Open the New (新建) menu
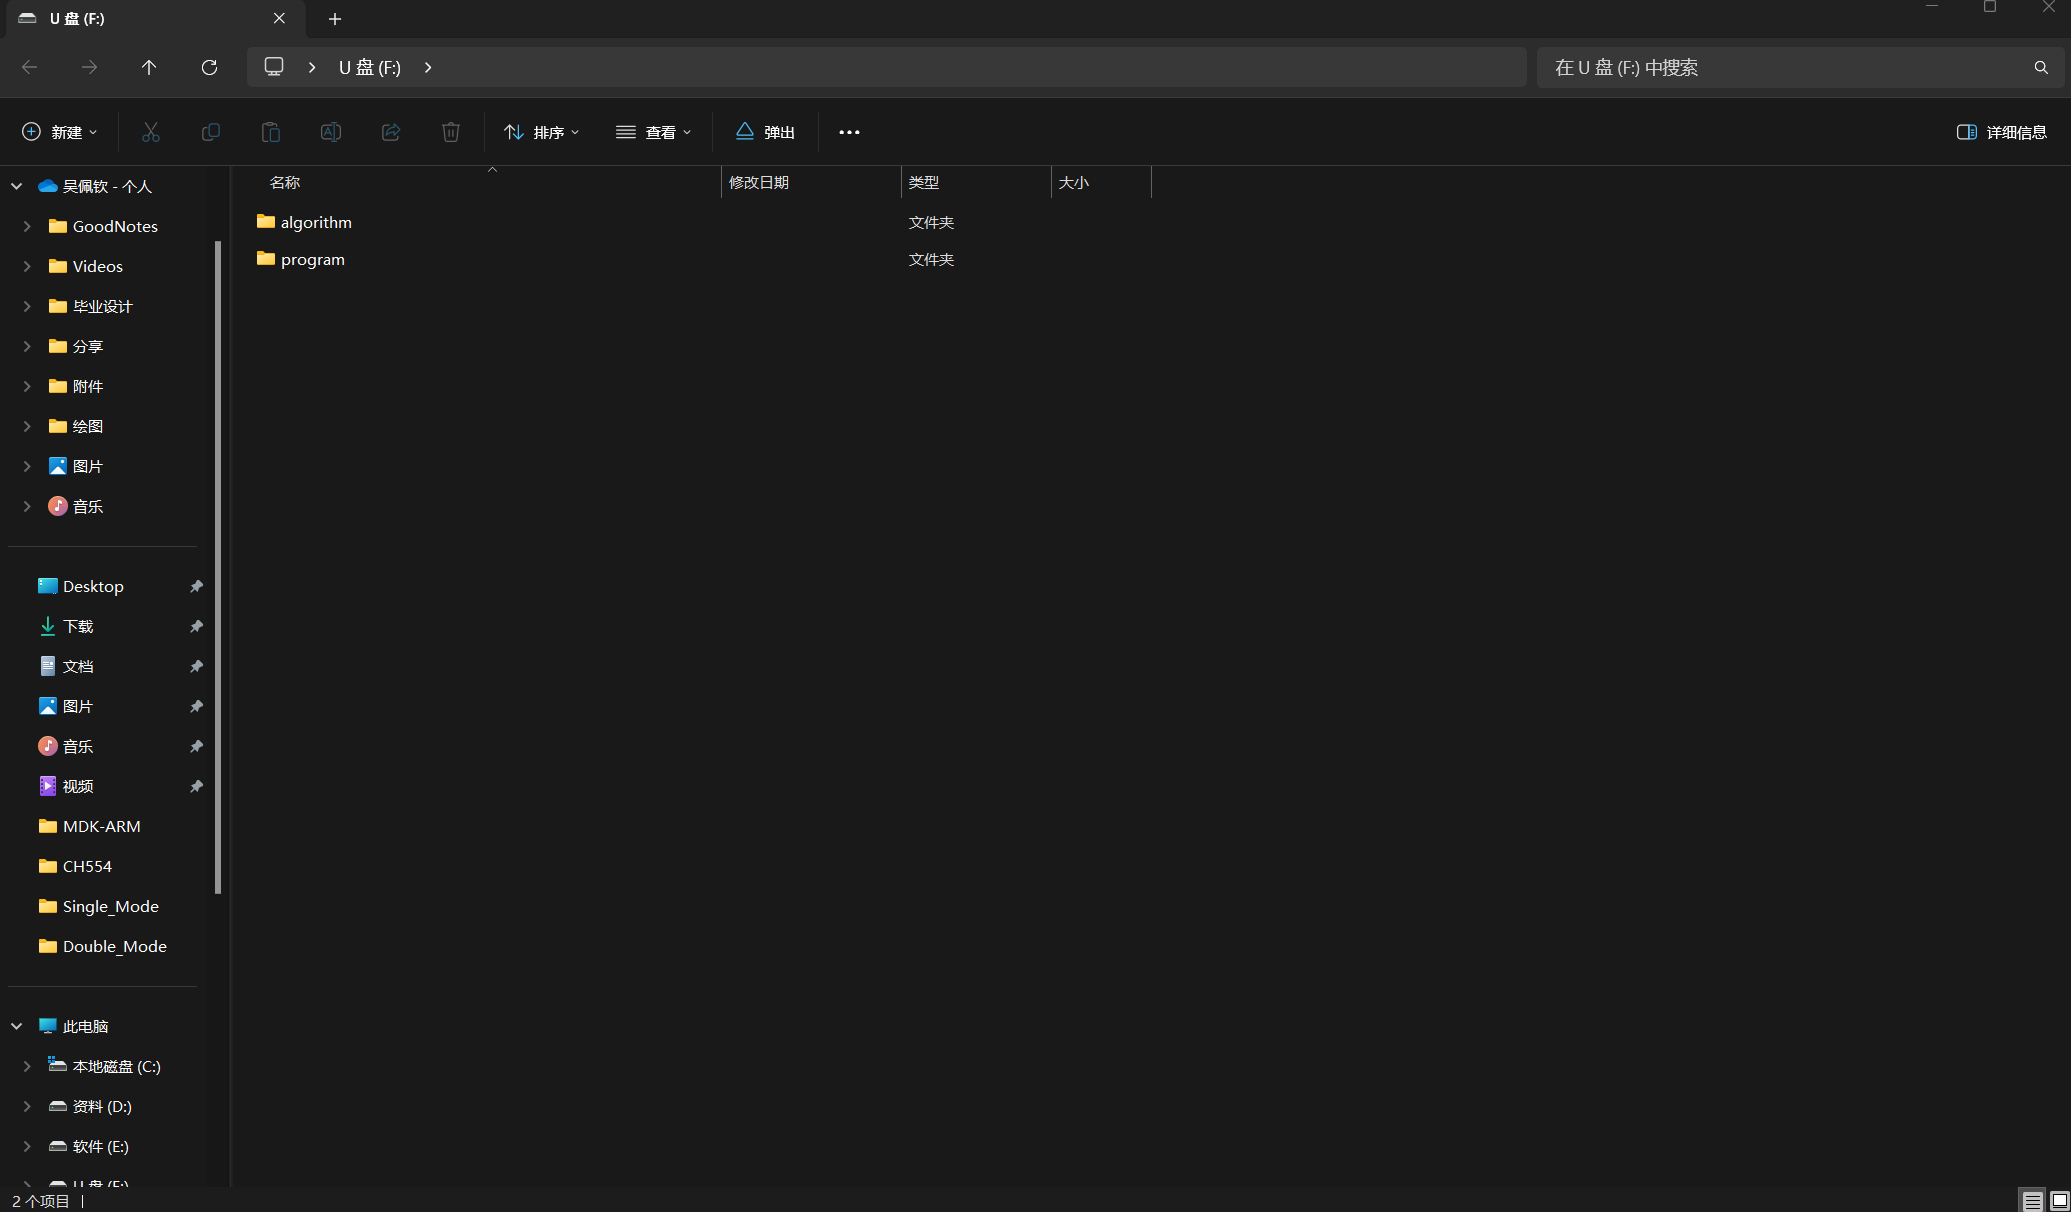Image resolution: width=2071 pixels, height=1212 pixels. click(x=60, y=132)
